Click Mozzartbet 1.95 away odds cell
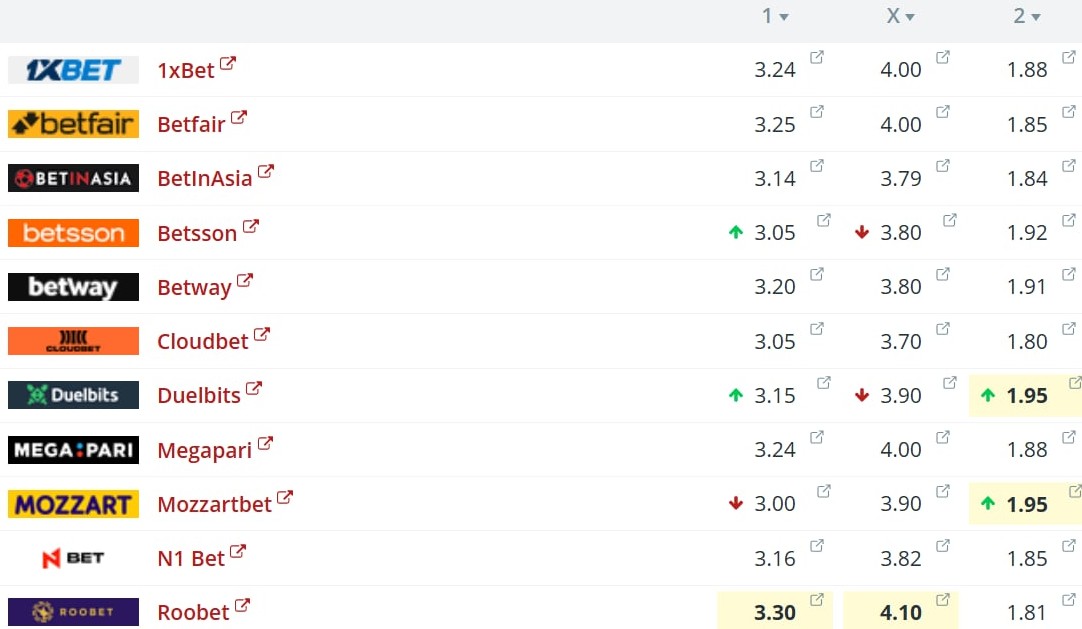 click(x=1026, y=504)
